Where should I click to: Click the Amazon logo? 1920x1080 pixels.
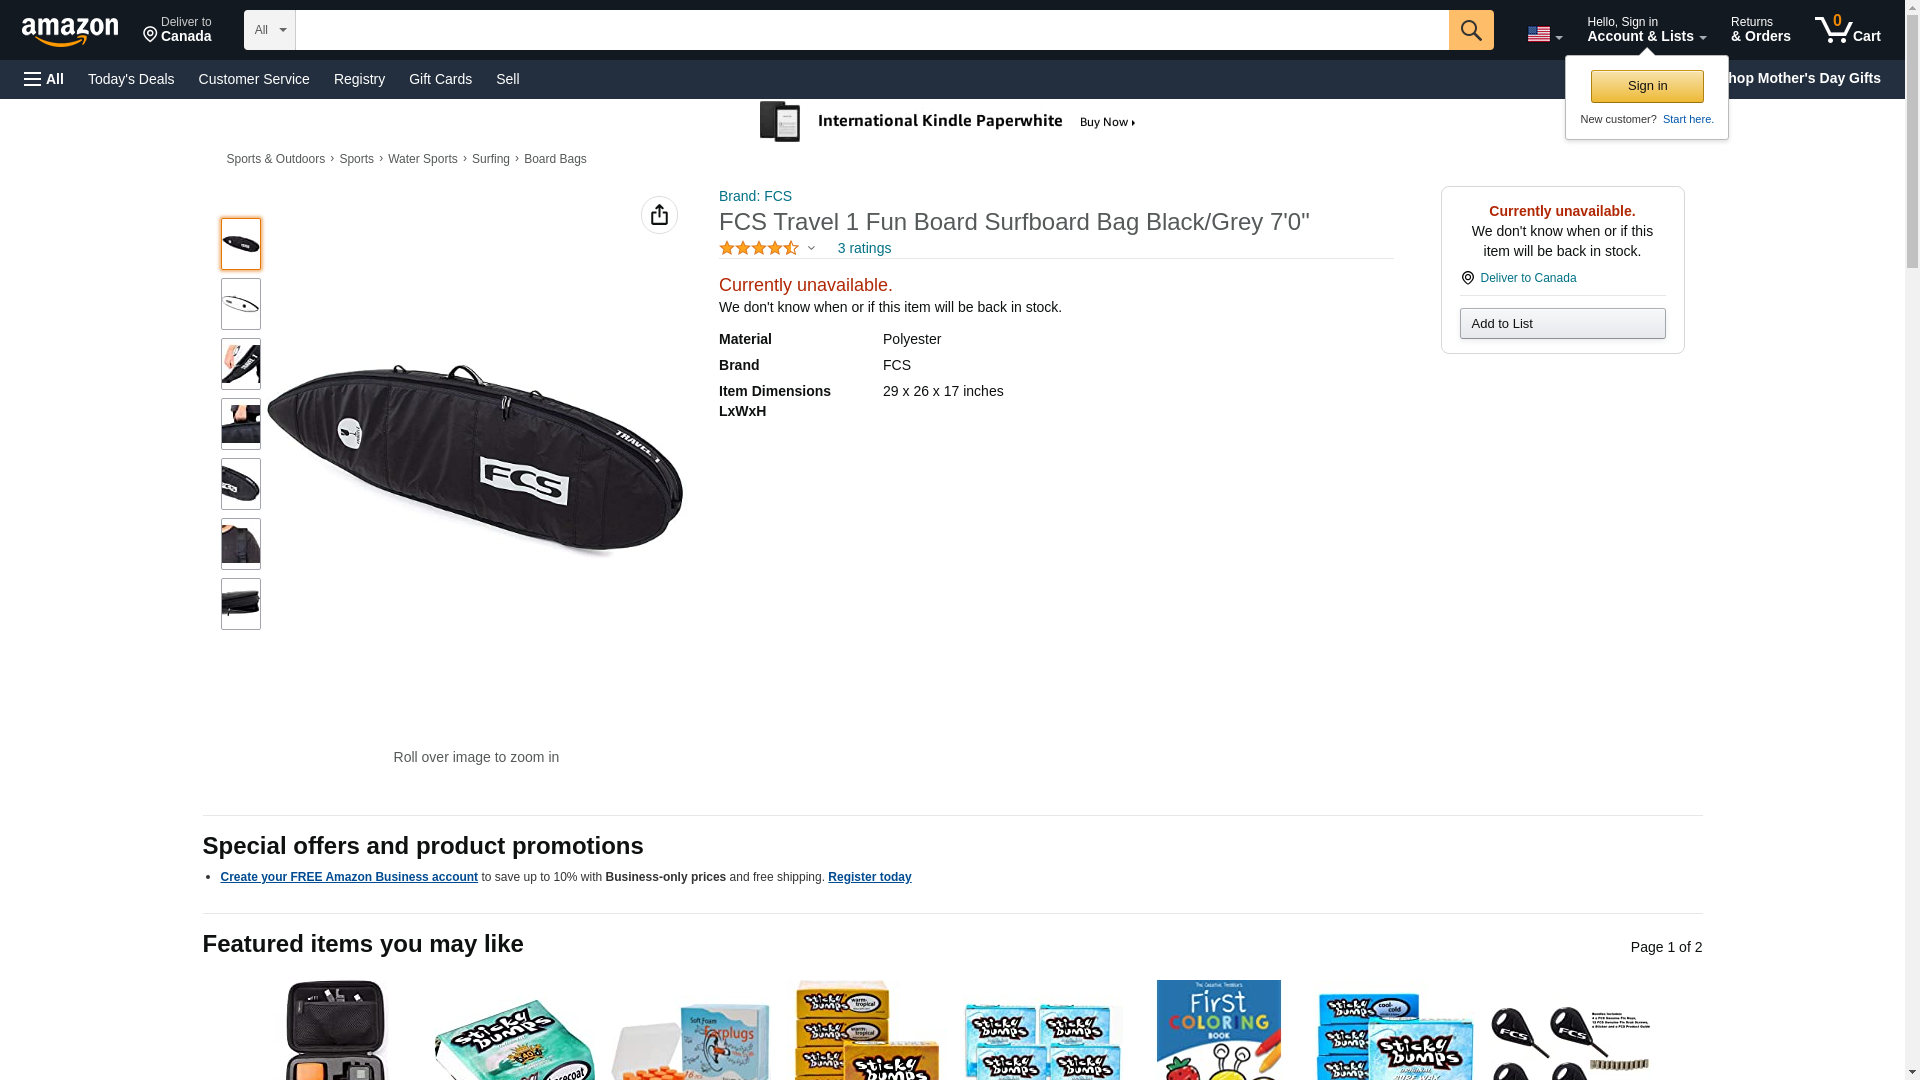(70, 31)
